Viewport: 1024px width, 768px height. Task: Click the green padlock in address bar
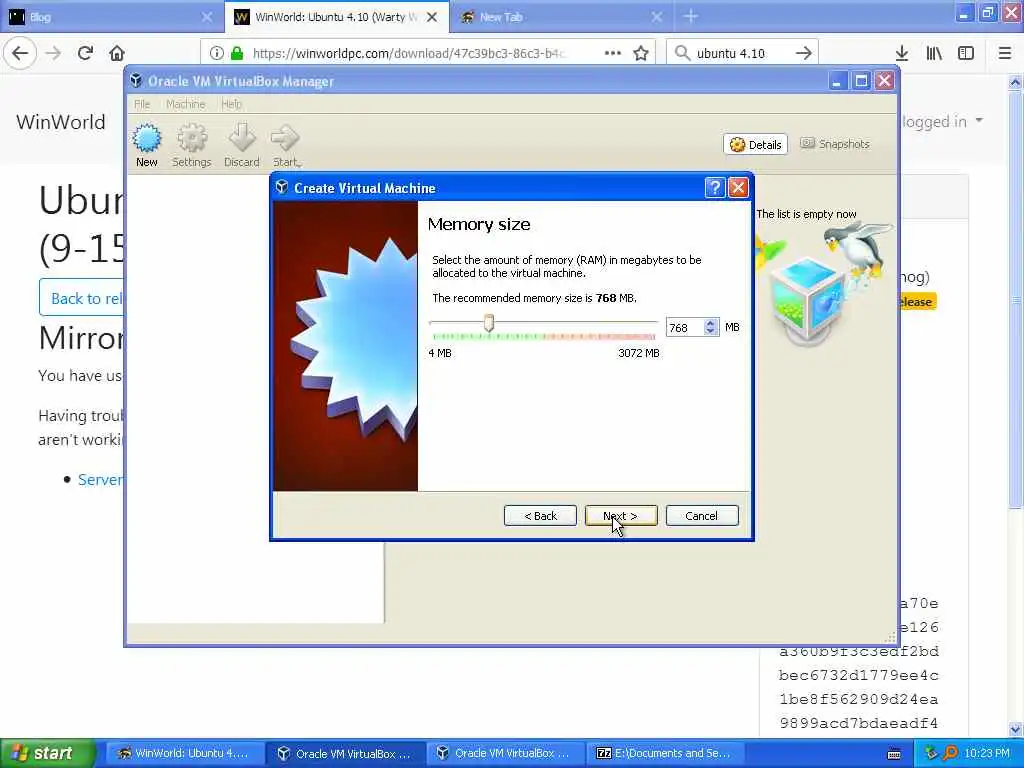point(237,53)
